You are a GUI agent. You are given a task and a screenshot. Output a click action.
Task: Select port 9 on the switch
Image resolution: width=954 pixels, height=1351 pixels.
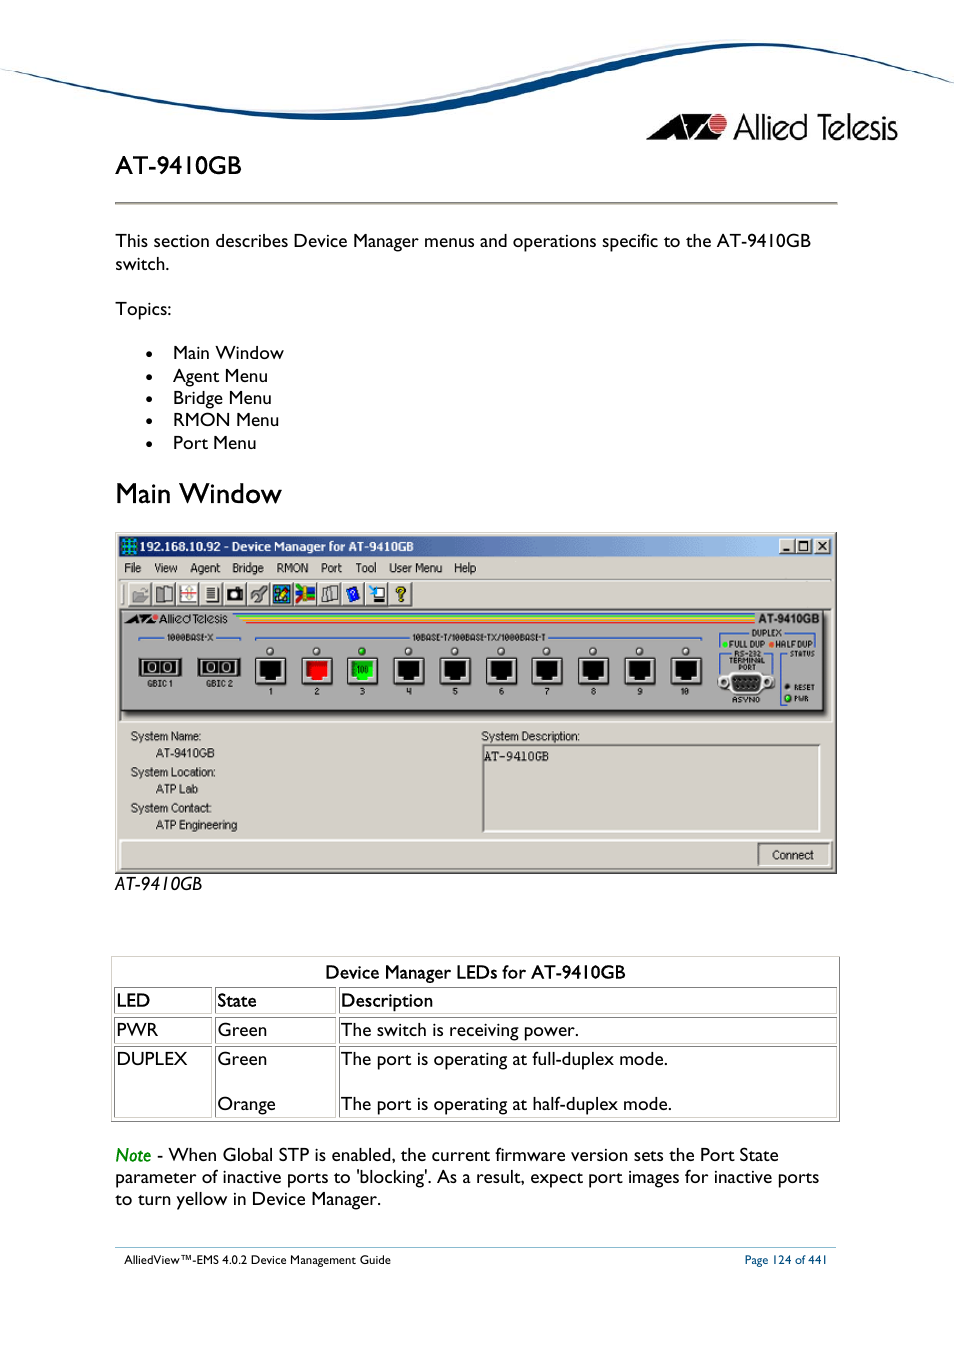click(640, 670)
